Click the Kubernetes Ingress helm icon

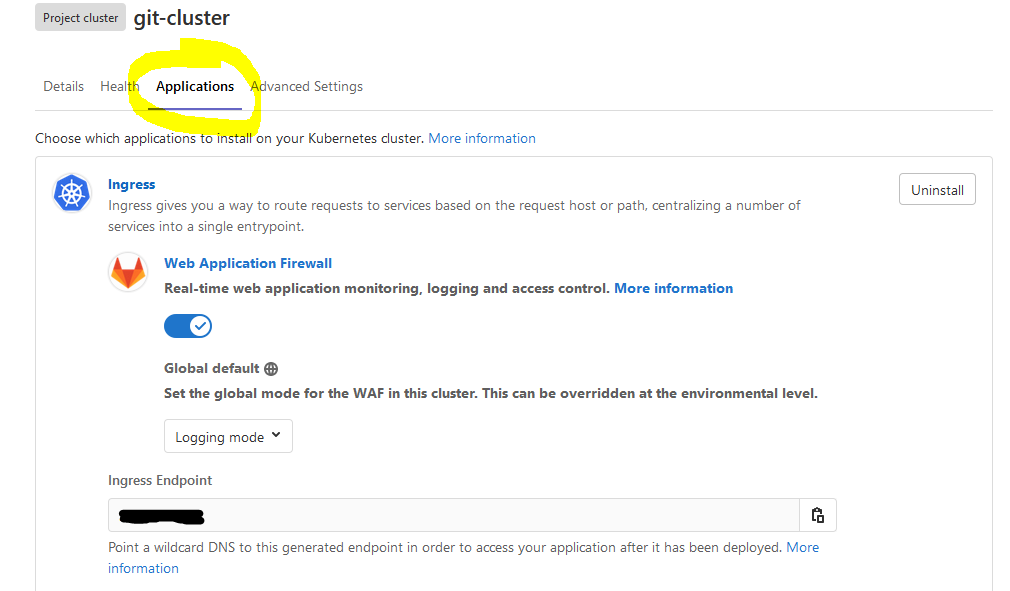click(71, 192)
